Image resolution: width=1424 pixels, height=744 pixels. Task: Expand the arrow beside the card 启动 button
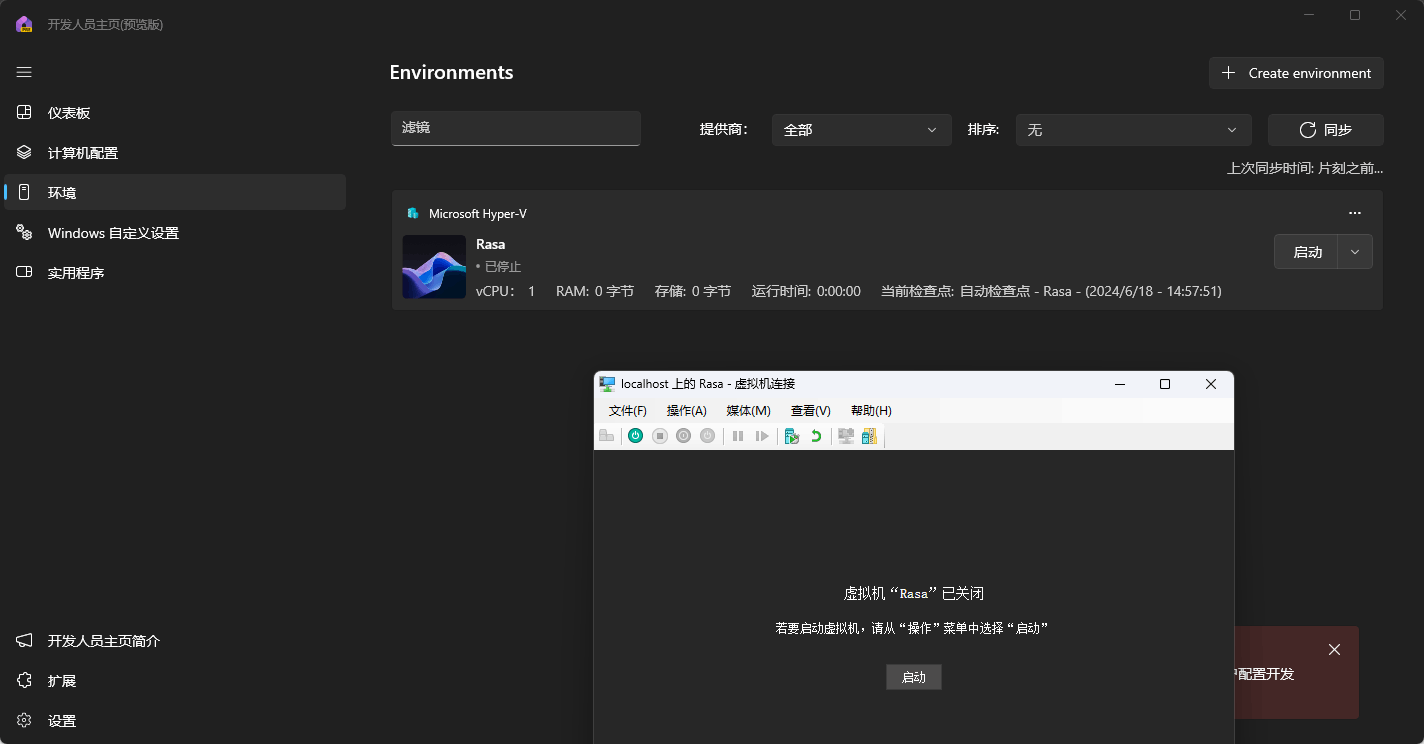(1355, 252)
